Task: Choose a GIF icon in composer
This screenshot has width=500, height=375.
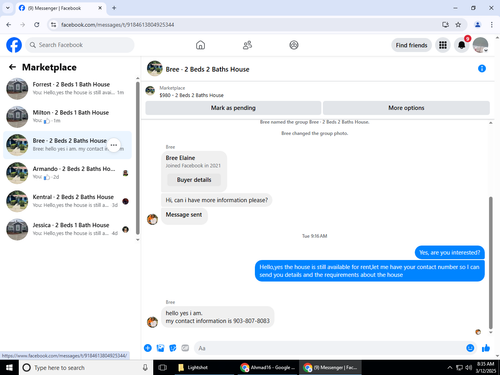Action: (185, 348)
